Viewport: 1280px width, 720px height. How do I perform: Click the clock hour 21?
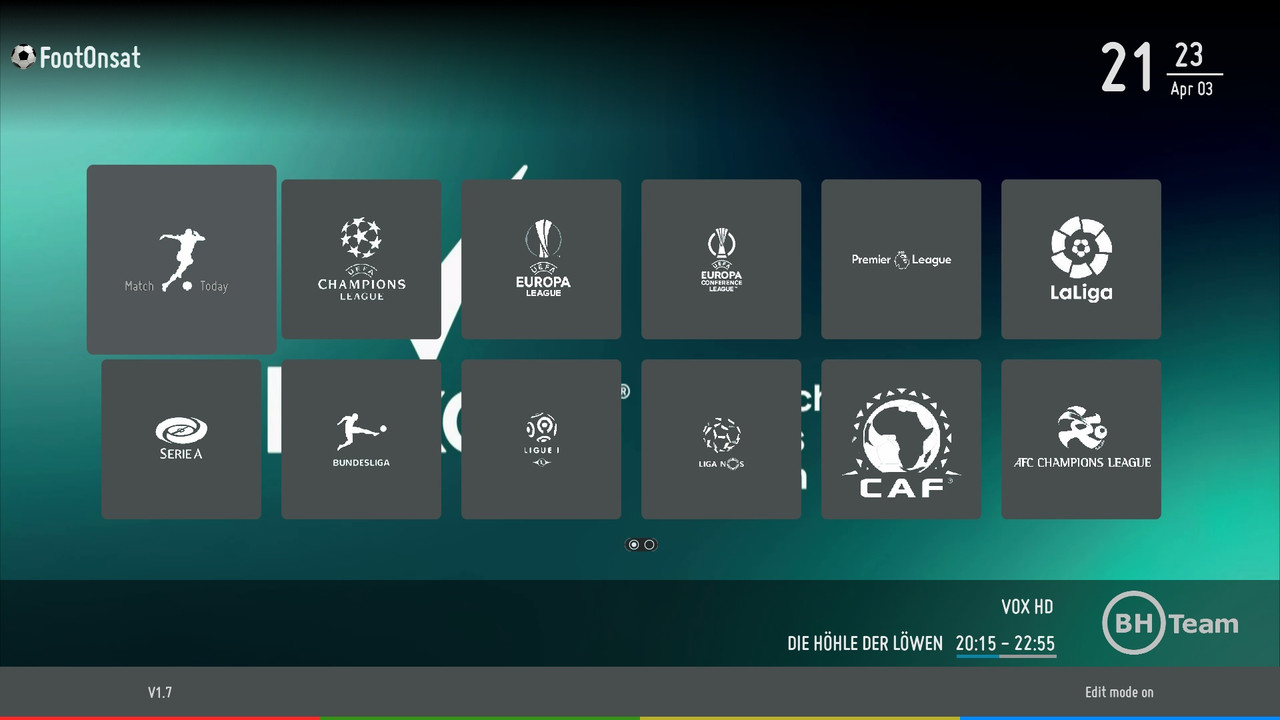click(1128, 68)
